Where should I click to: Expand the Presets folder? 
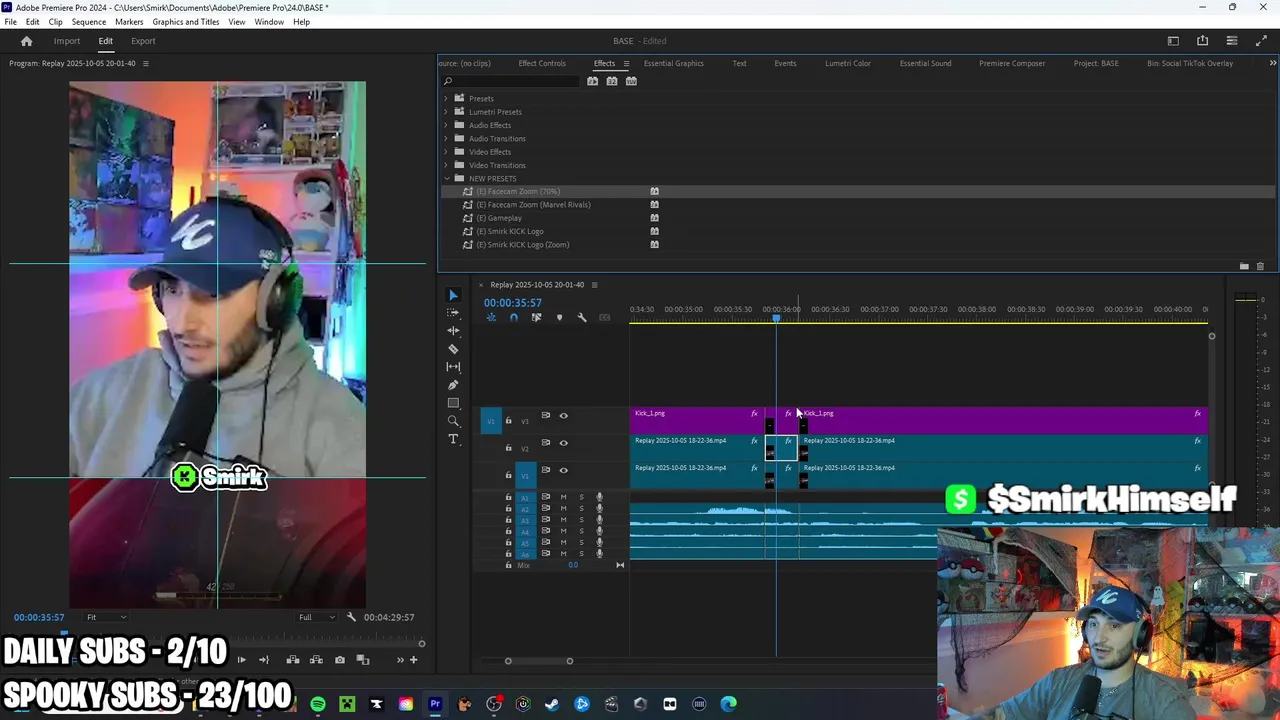(x=446, y=98)
